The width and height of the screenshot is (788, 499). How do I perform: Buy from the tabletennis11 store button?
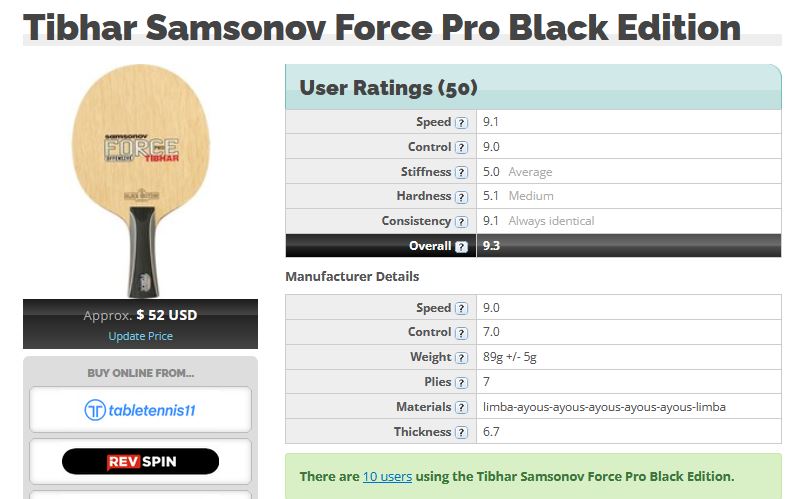click(x=140, y=410)
